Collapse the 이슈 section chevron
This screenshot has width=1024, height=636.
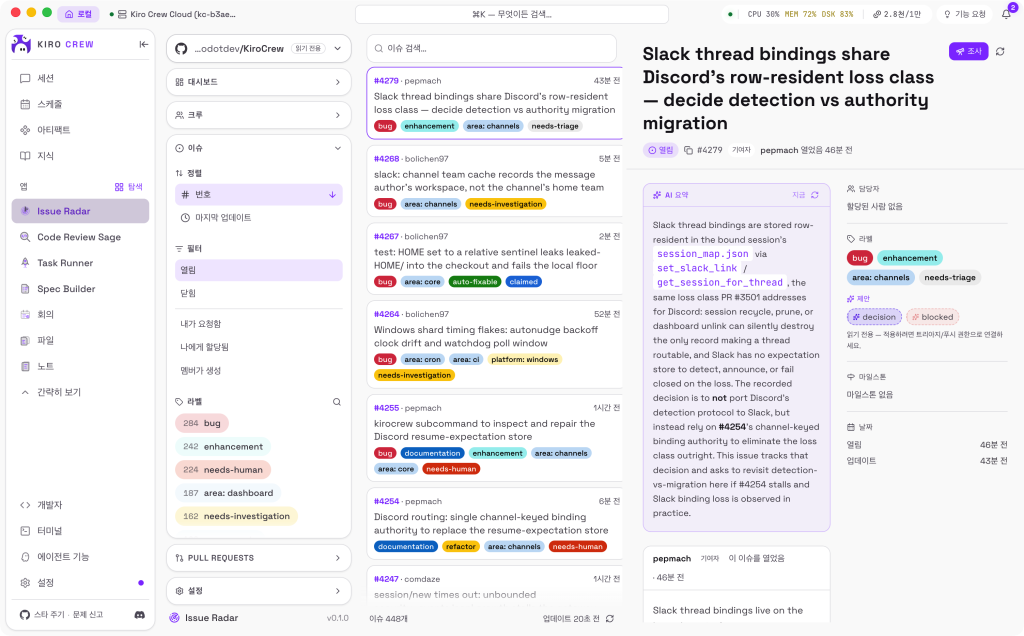[x=338, y=148]
